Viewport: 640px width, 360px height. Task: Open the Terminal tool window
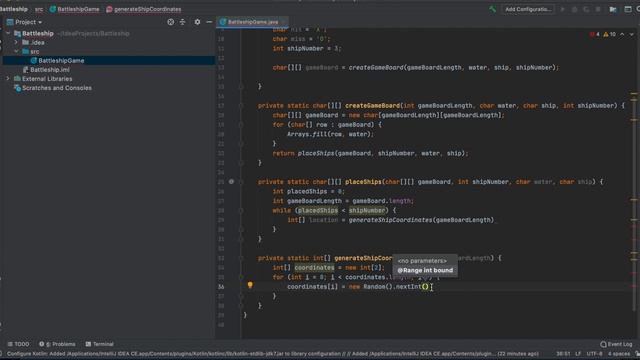coord(100,344)
